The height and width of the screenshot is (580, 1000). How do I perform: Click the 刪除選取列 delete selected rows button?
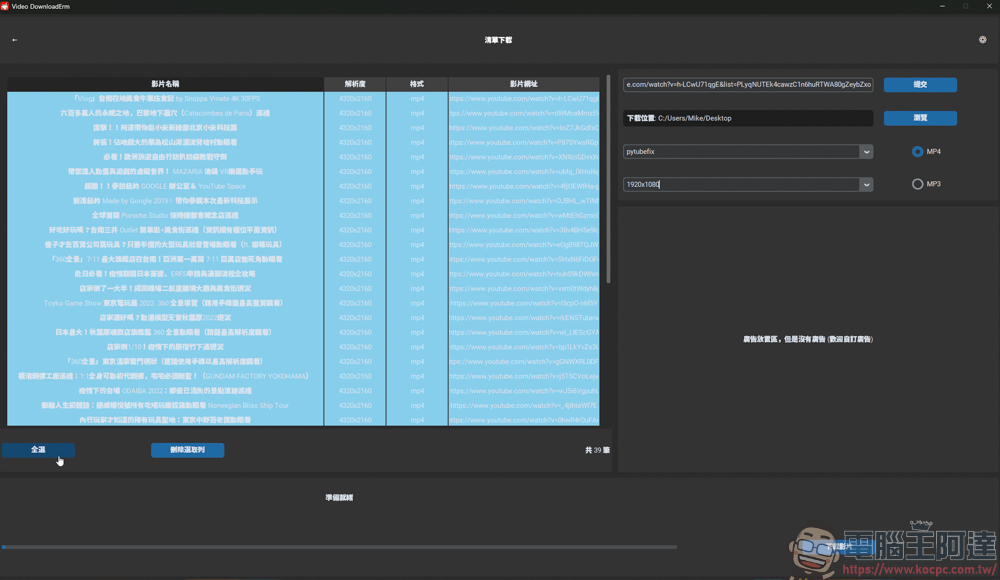[188, 450]
